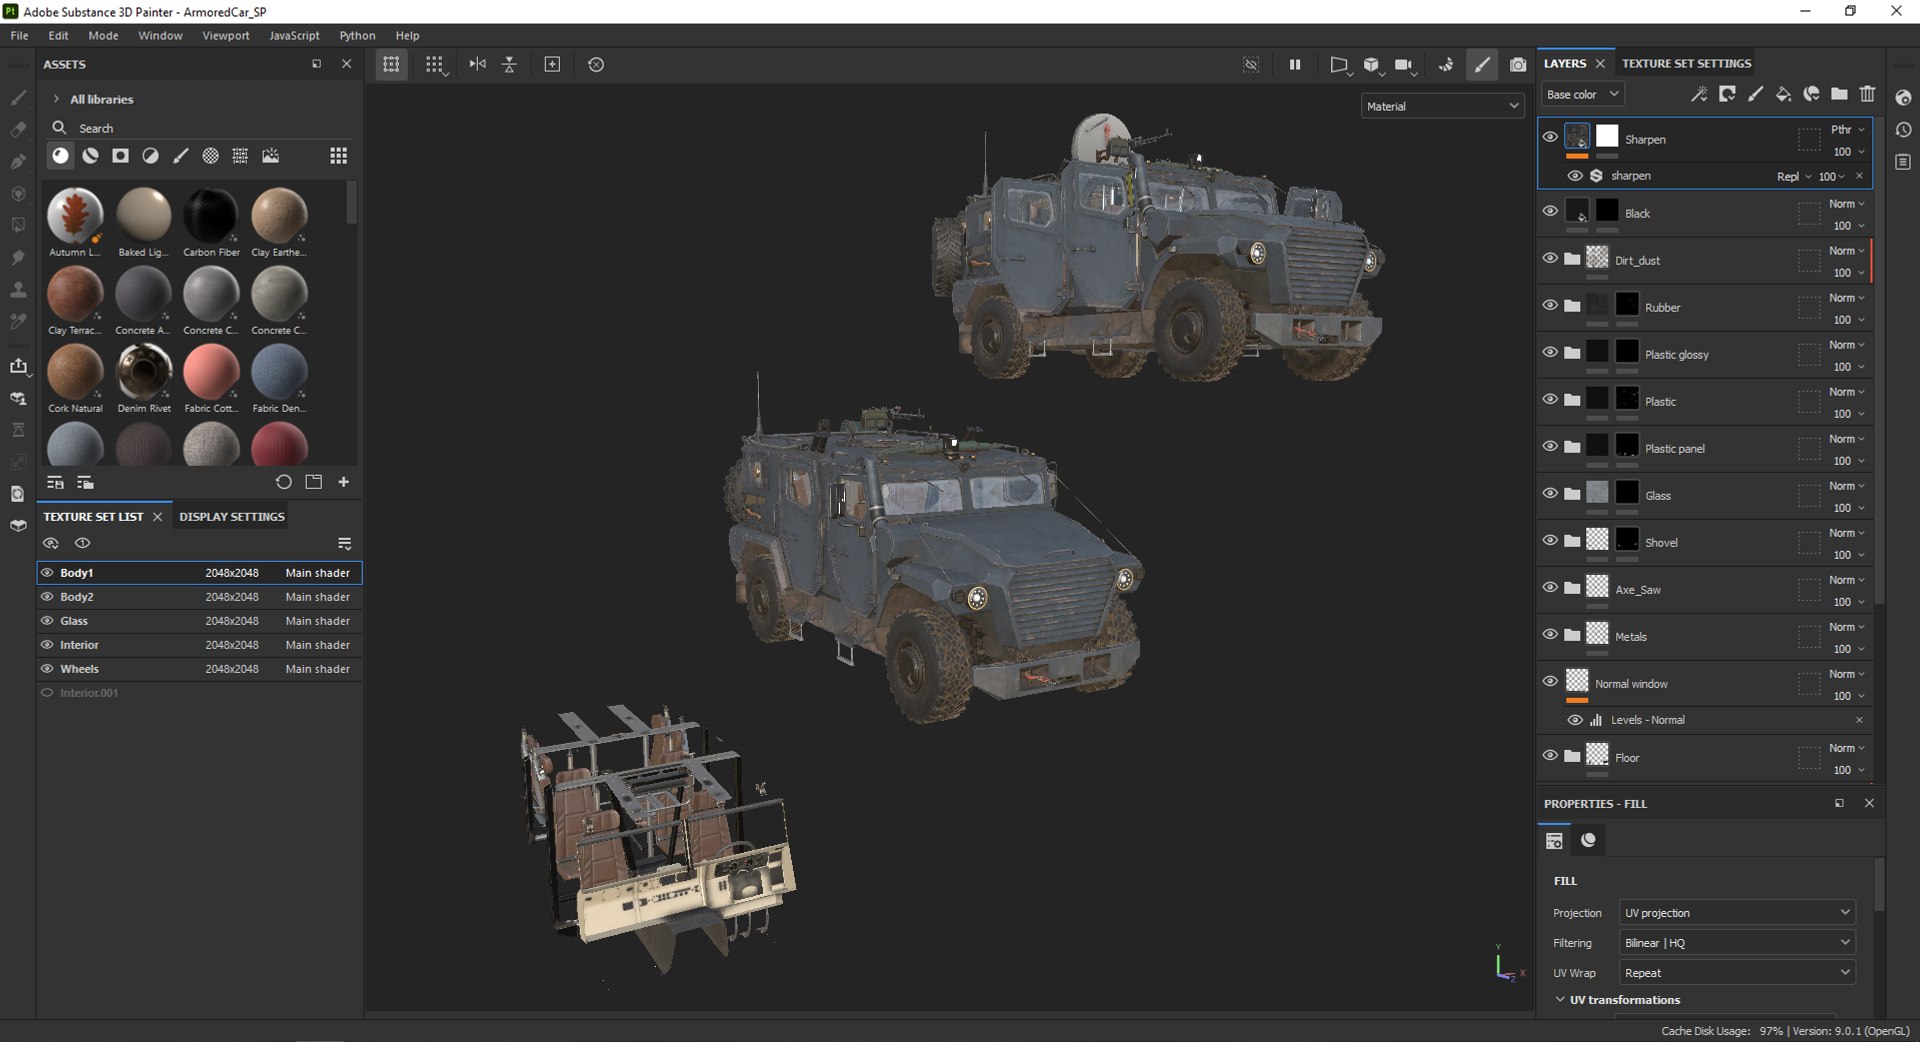
Task: Select the Interior texture set row
Action: coord(199,645)
